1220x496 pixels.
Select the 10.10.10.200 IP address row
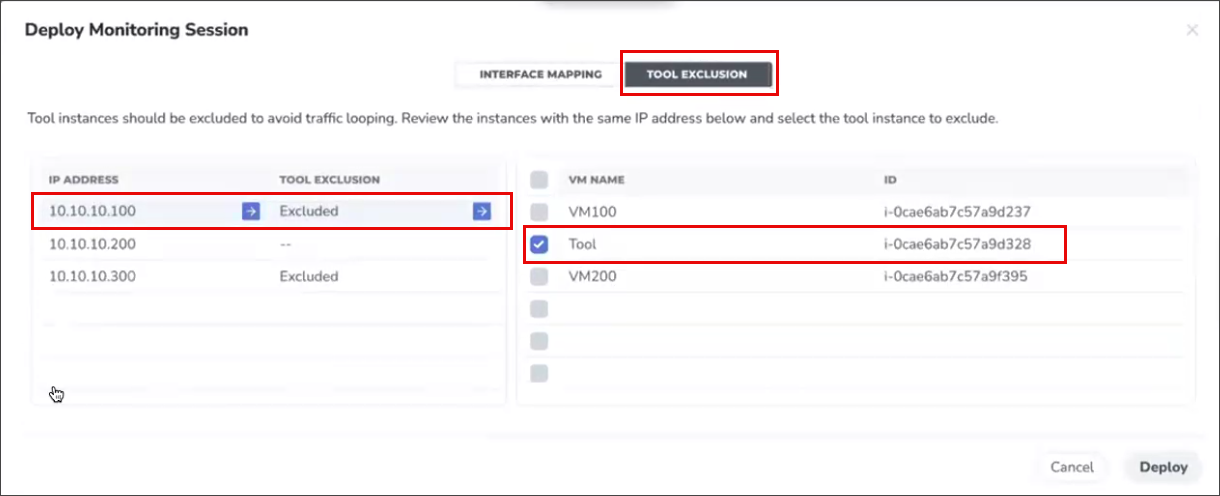click(x=92, y=244)
